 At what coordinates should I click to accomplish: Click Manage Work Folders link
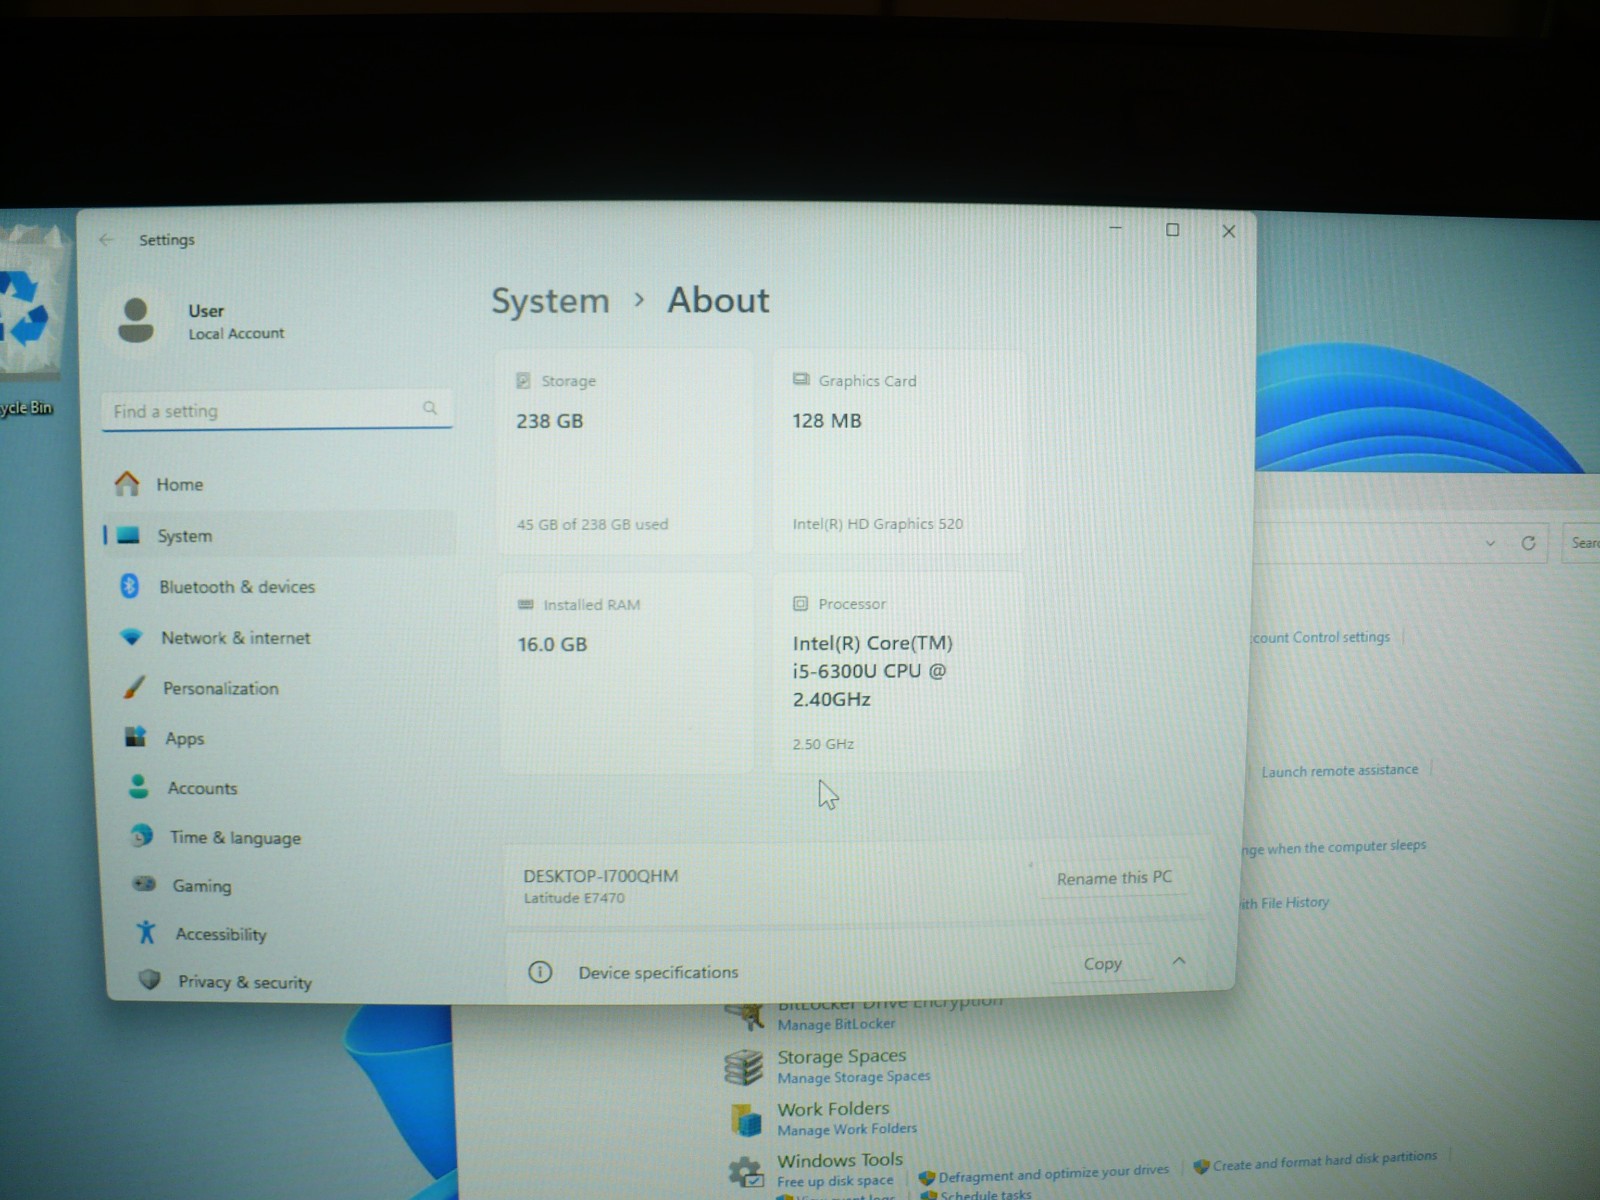click(847, 1129)
